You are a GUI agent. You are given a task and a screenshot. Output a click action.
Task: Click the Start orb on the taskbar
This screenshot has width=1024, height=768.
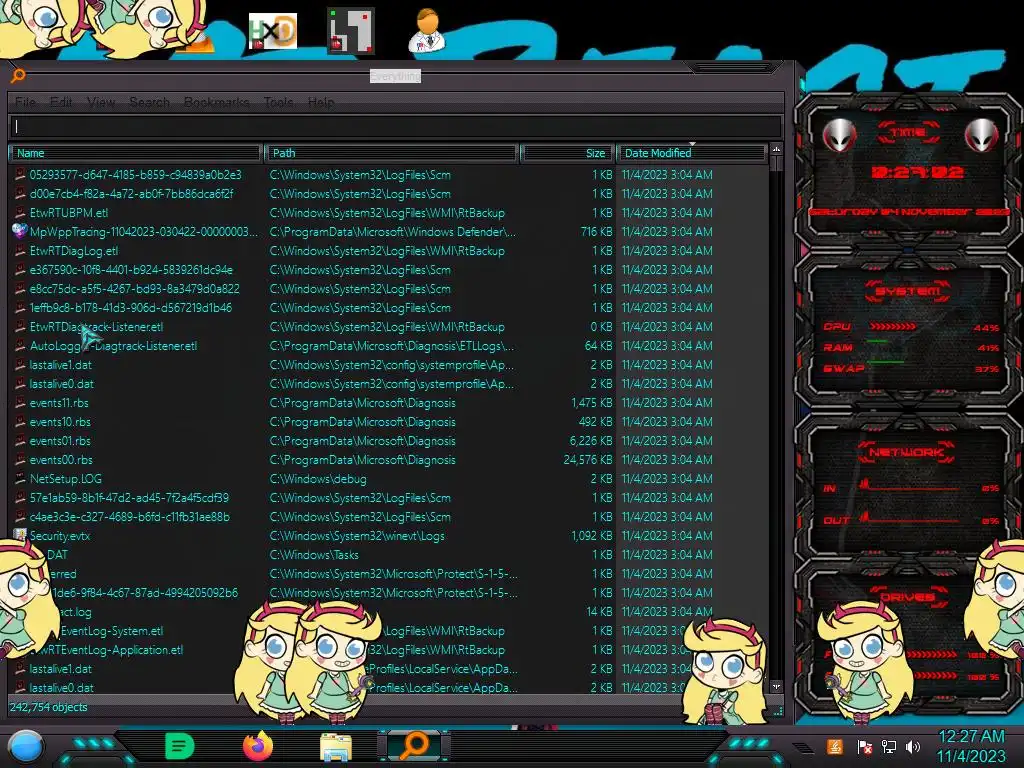(26, 746)
